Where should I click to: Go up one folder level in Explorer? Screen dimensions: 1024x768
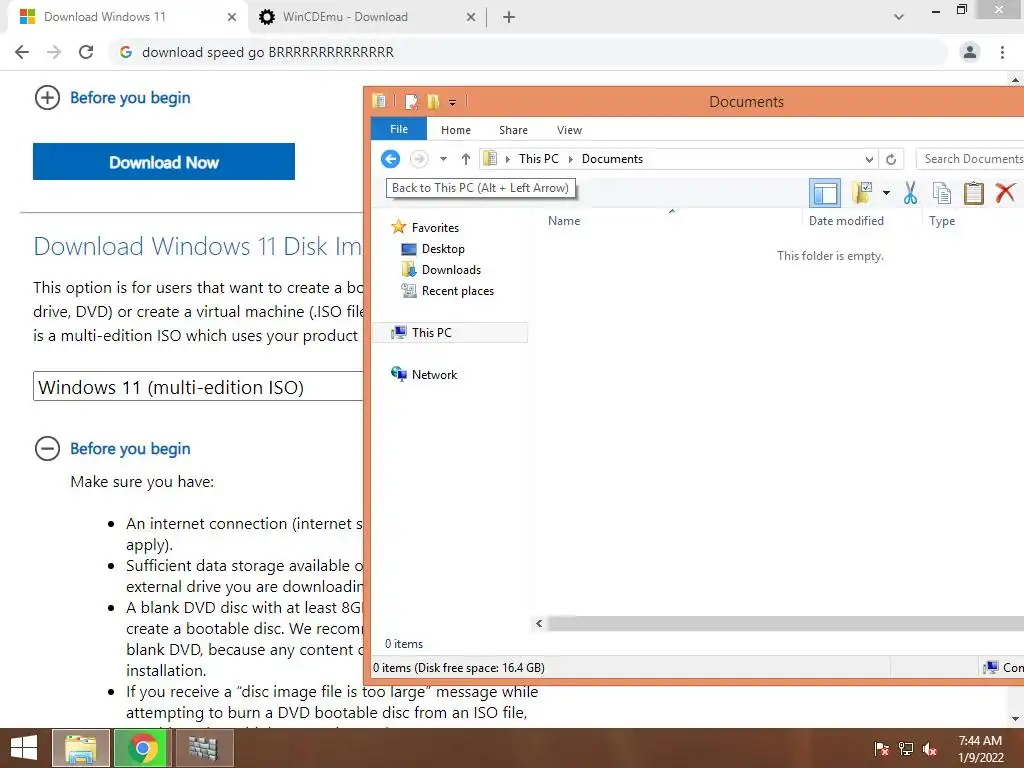(466, 159)
